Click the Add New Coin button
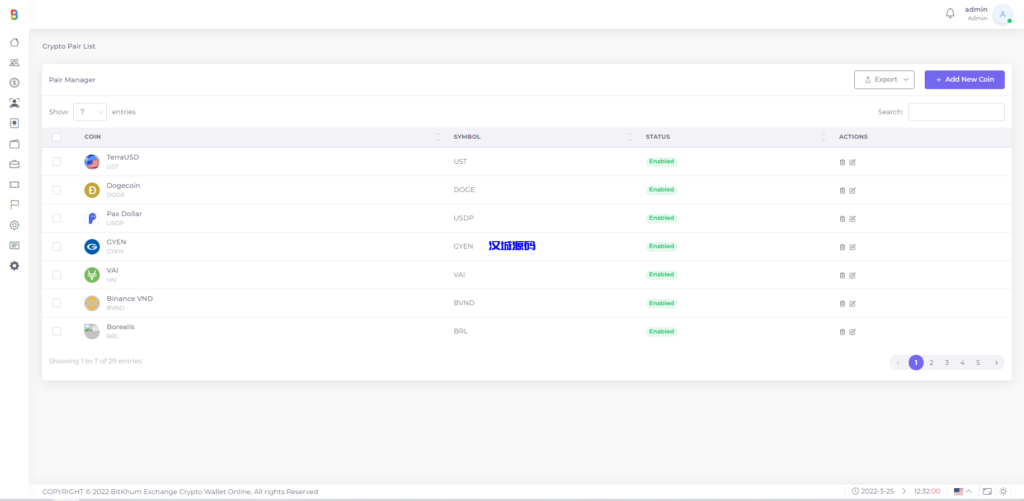Image resolution: width=1024 pixels, height=501 pixels. point(964,80)
